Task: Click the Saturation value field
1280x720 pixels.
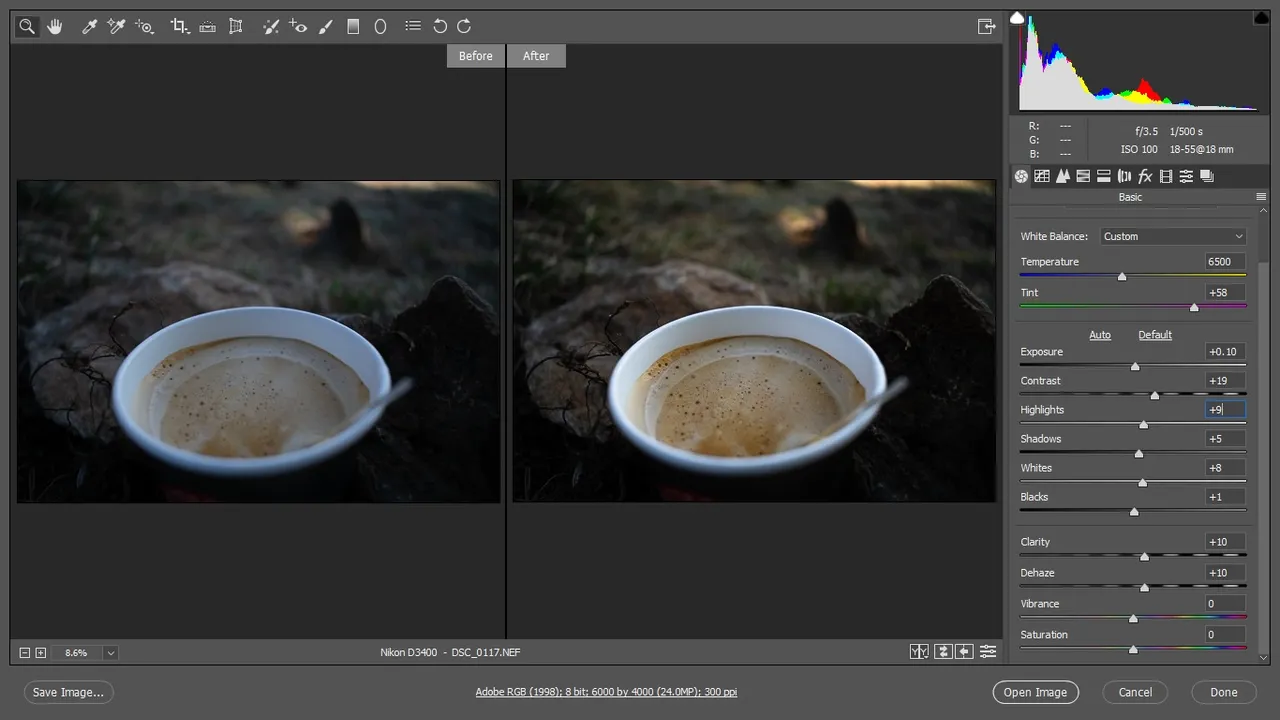Action: point(1226,635)
